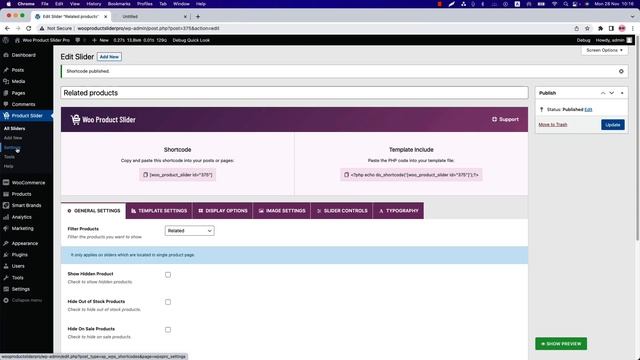640x360 pixels.
Task: Open Posts in the admin sidebar
Action: [18, 70]
